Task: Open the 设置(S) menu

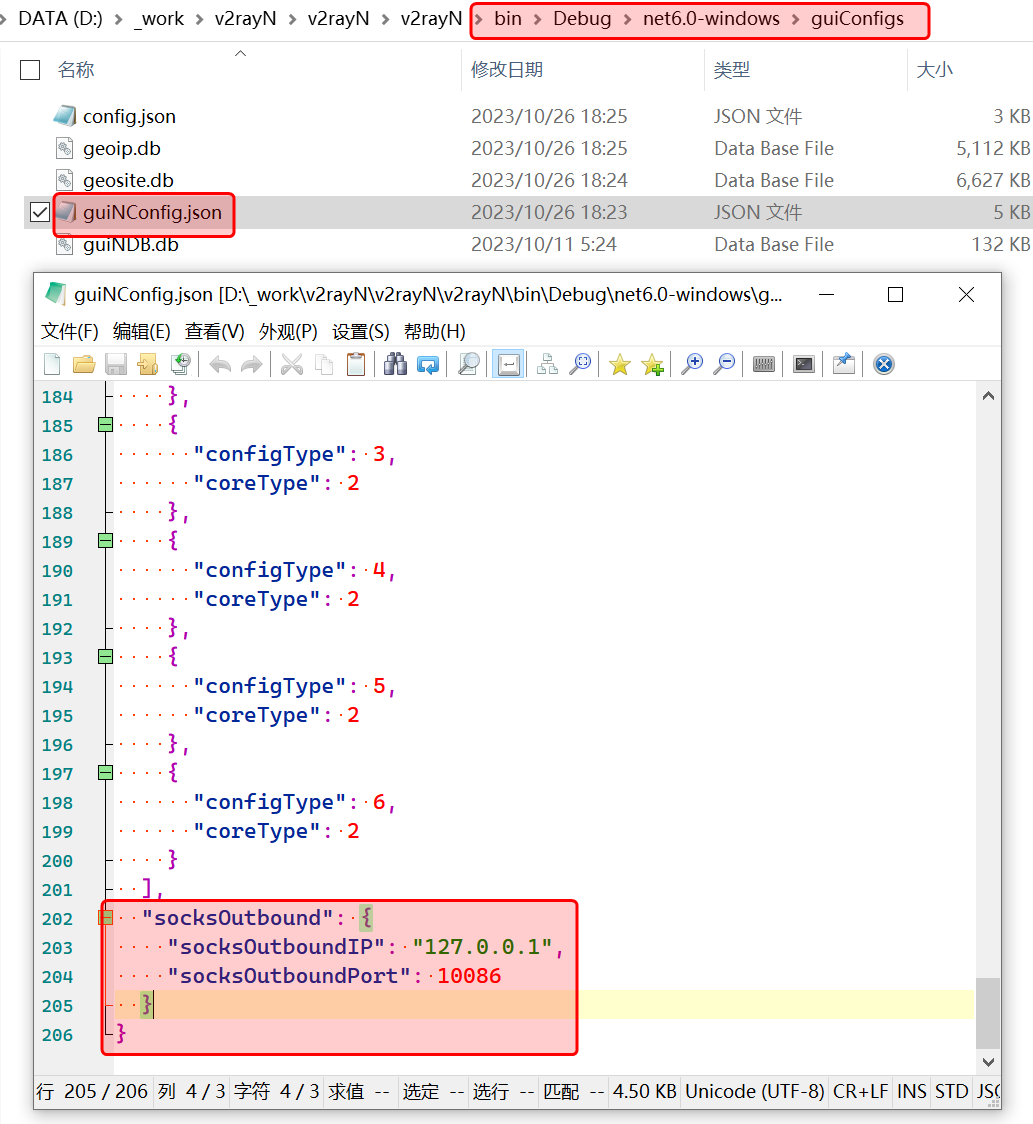Action: coord(360,331)
